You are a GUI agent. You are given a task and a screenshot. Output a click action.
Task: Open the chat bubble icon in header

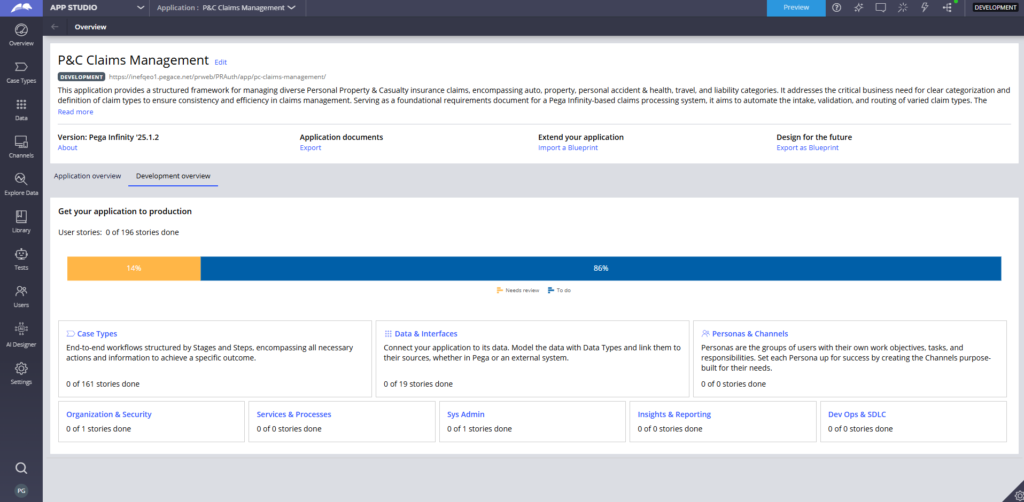coord(880,8)
